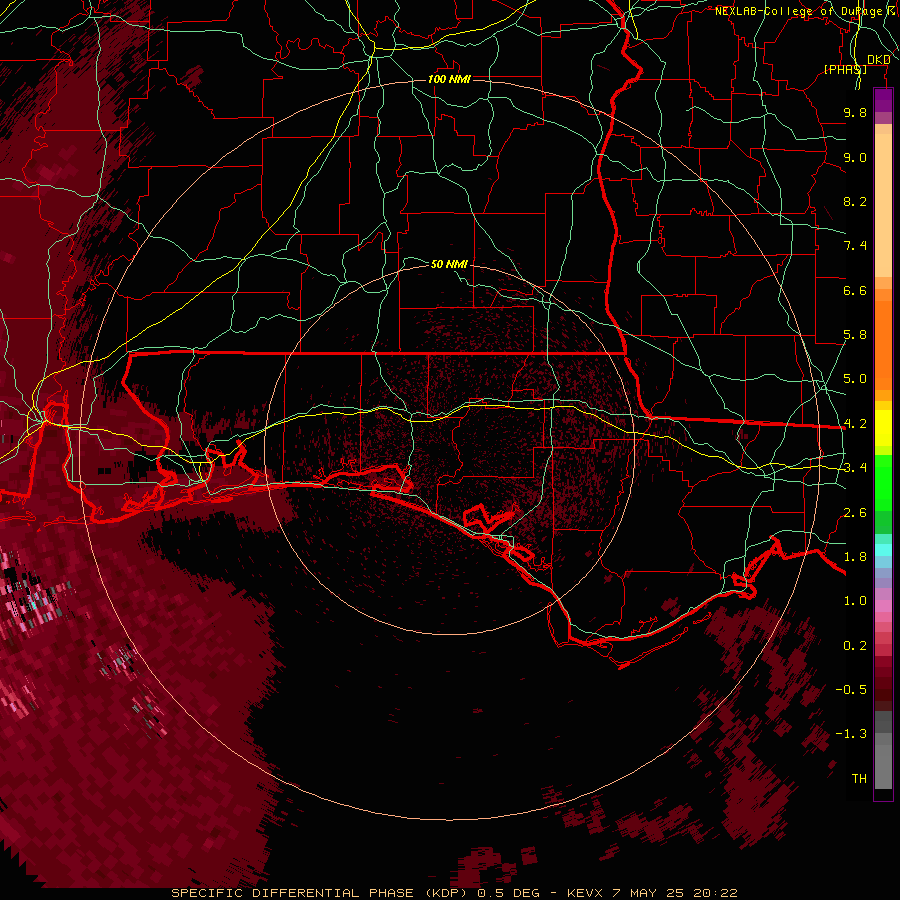
Task: Click the 8.2 scale value label
Action: tap(855, 201)
